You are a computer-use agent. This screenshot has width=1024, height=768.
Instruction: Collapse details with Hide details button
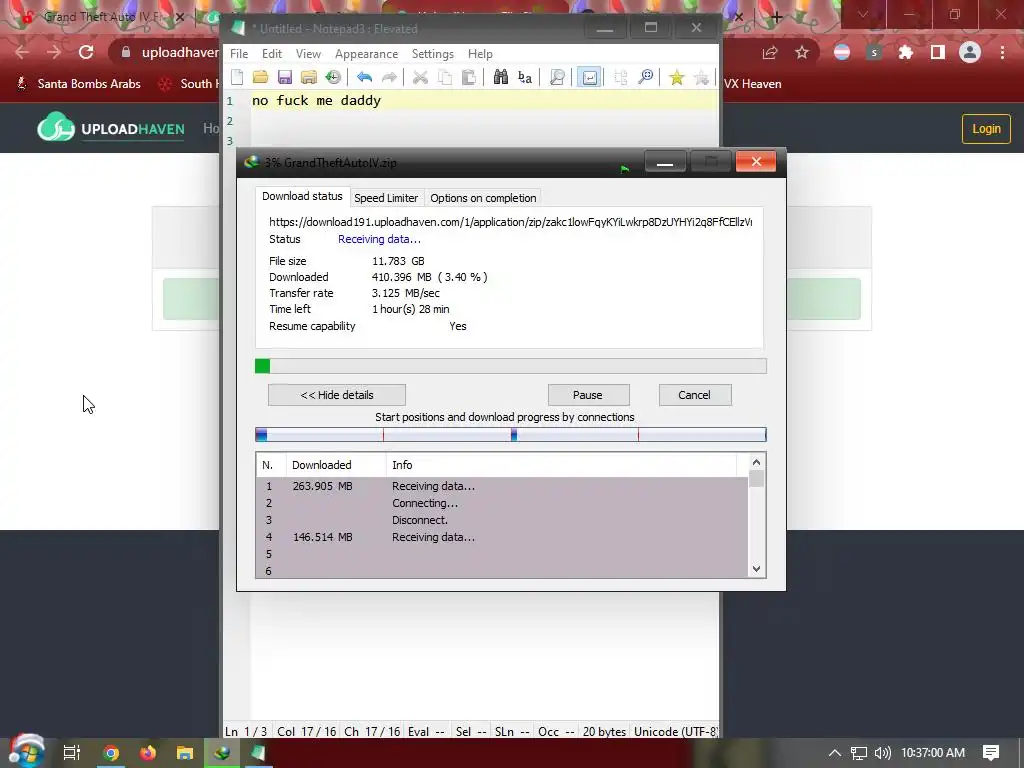[337, 394]
